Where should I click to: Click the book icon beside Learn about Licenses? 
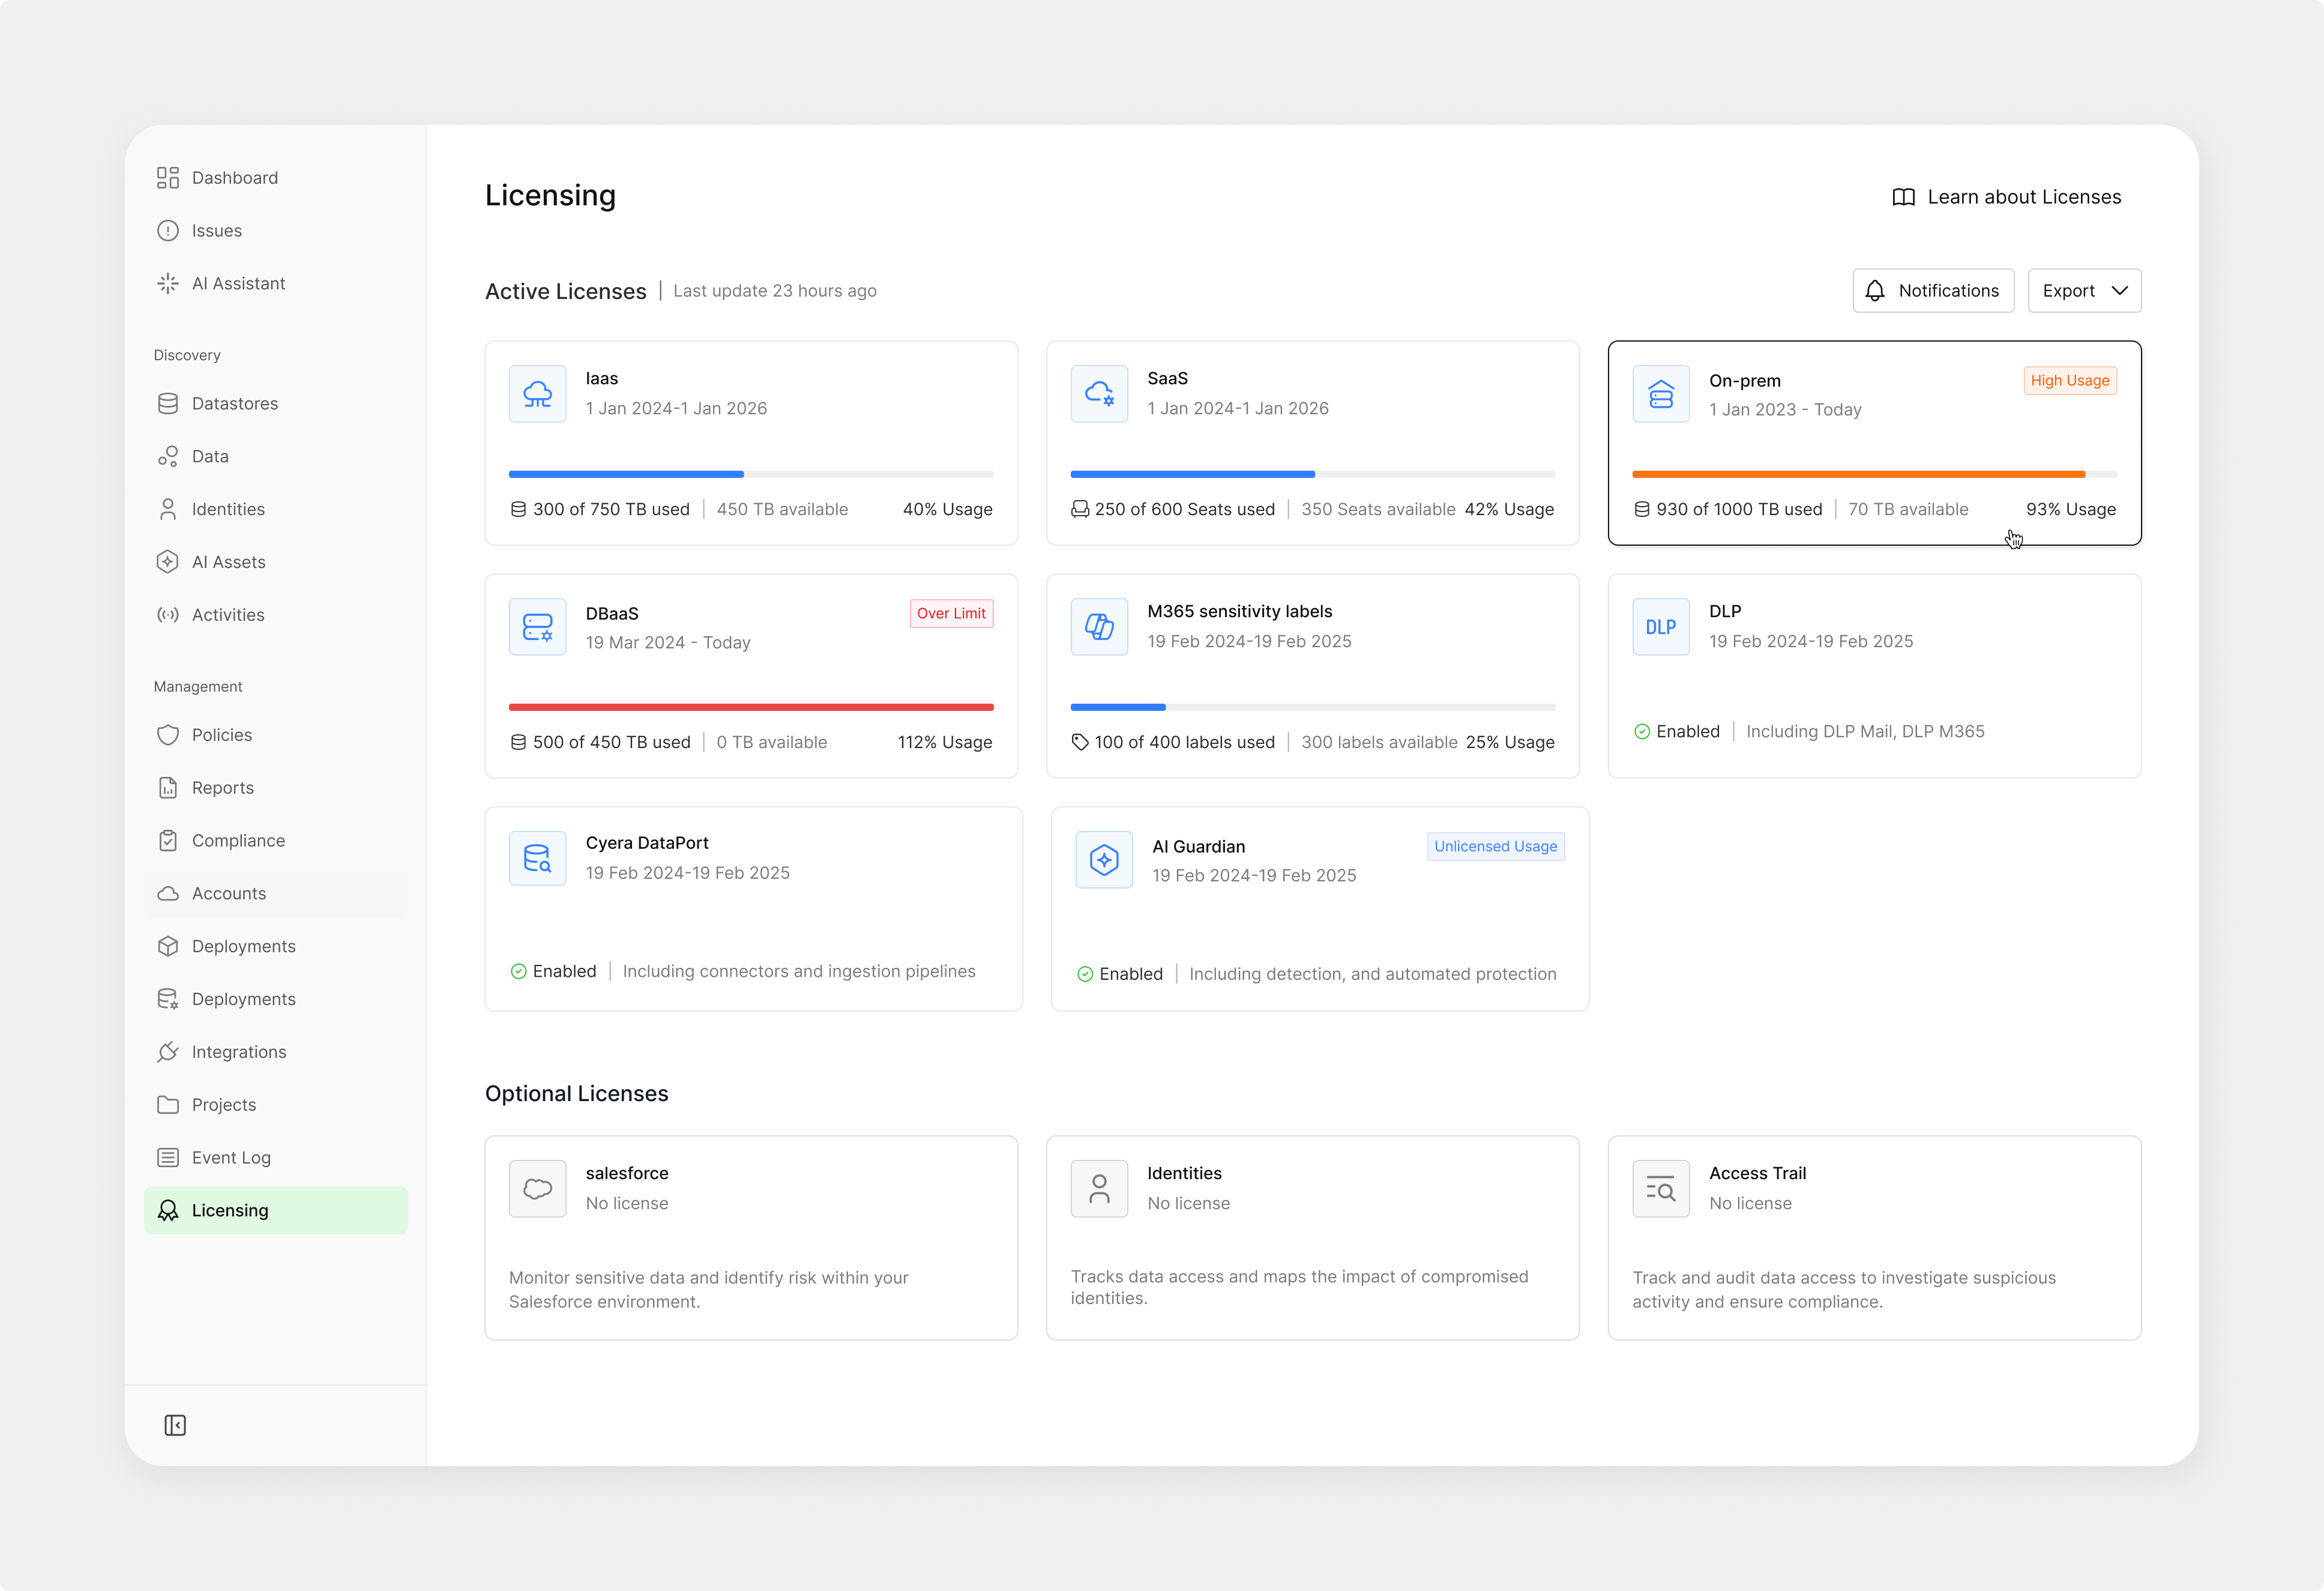[x=1903, y=197]
